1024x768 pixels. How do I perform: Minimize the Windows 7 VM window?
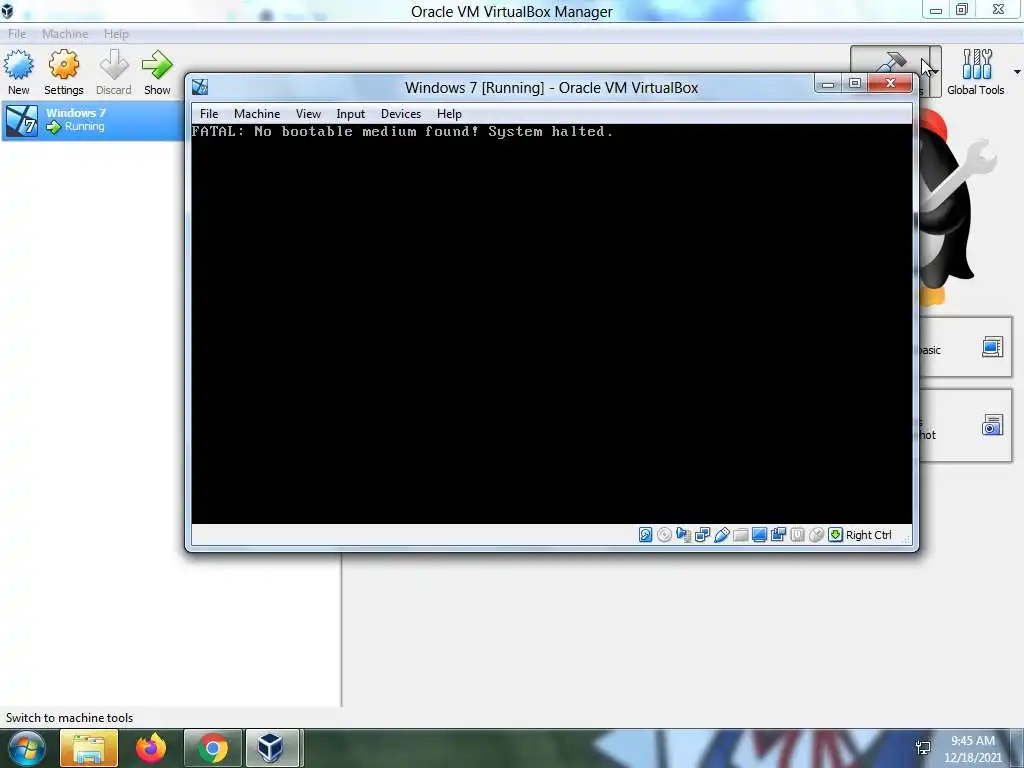827,84
